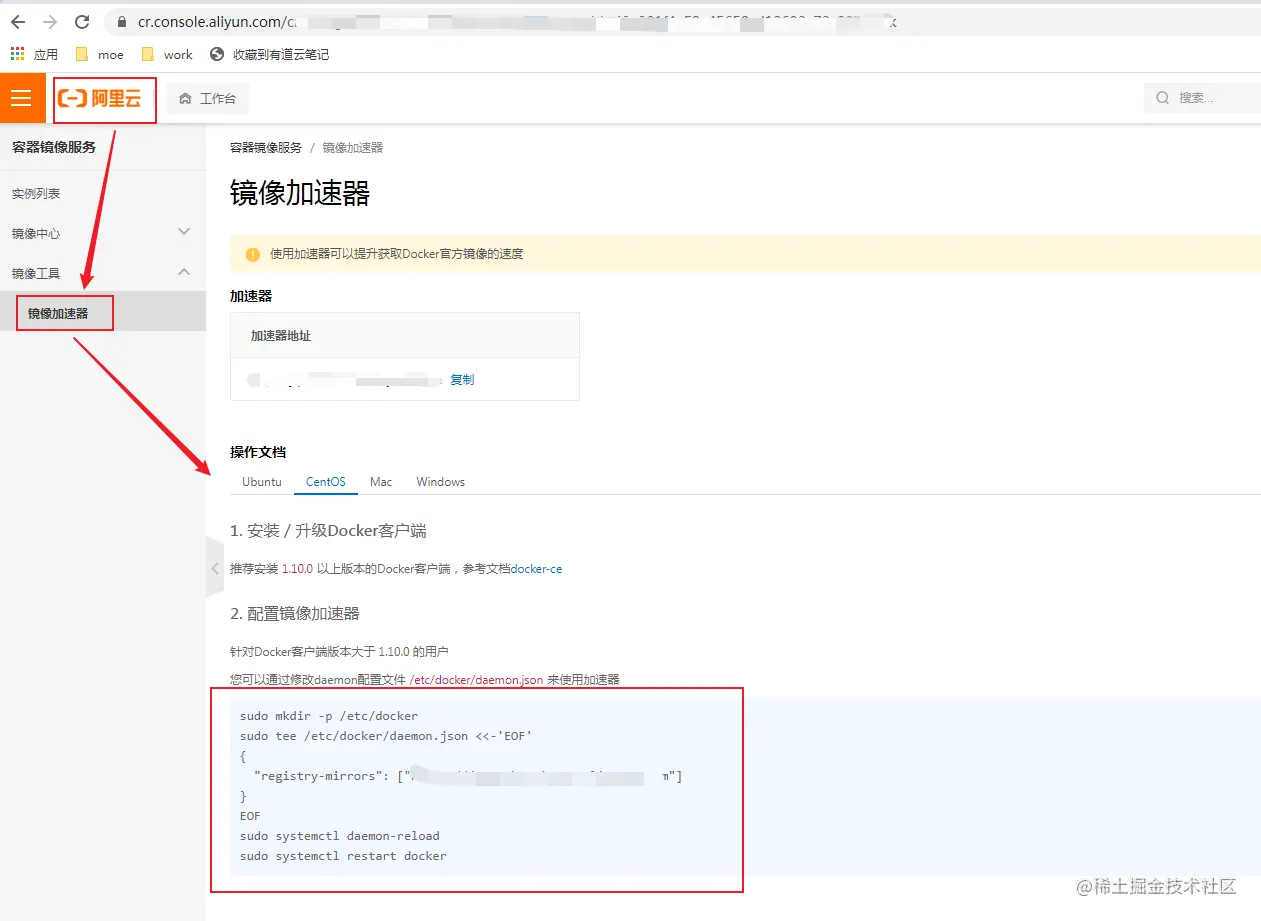Switch to the Mac tab
This screenshot has width=1261, height=921.
pyautogui.click(x=381, y=481)
